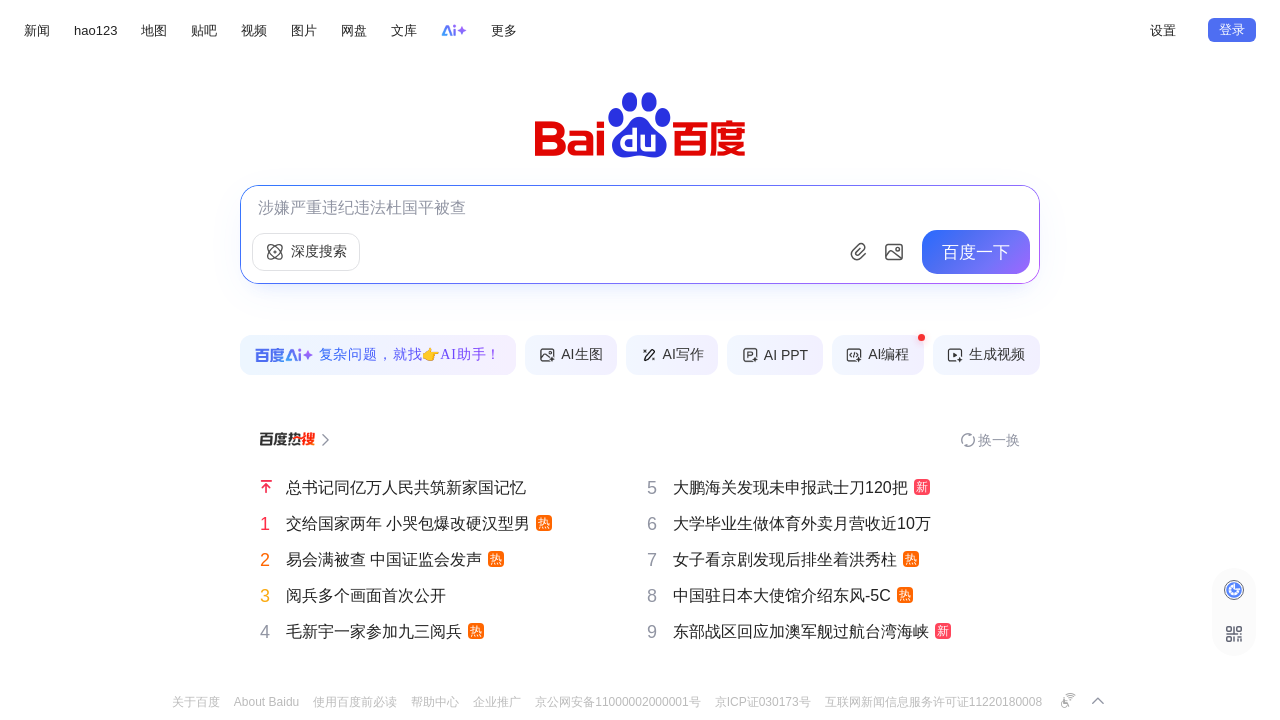Open 使用百度前必读 footer link
Viewport: 1280px width, 720px height.
tap(355, 702)
